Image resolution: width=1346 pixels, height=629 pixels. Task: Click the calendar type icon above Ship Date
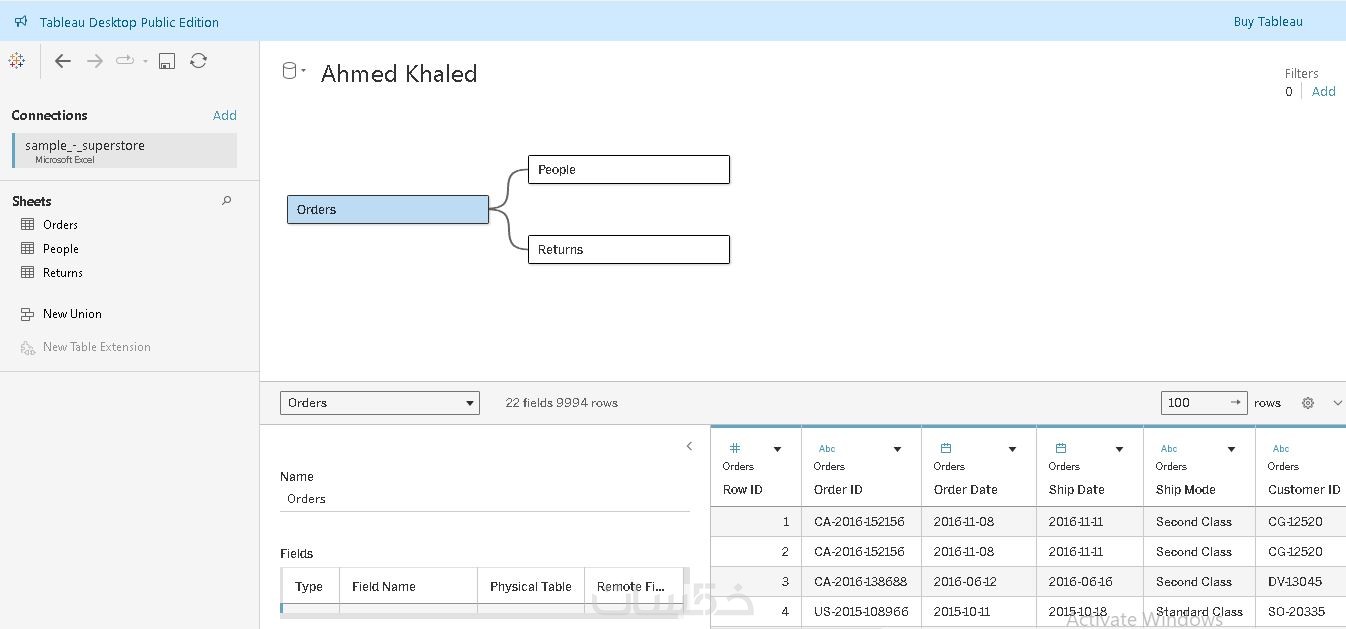tap(1061, 448)
